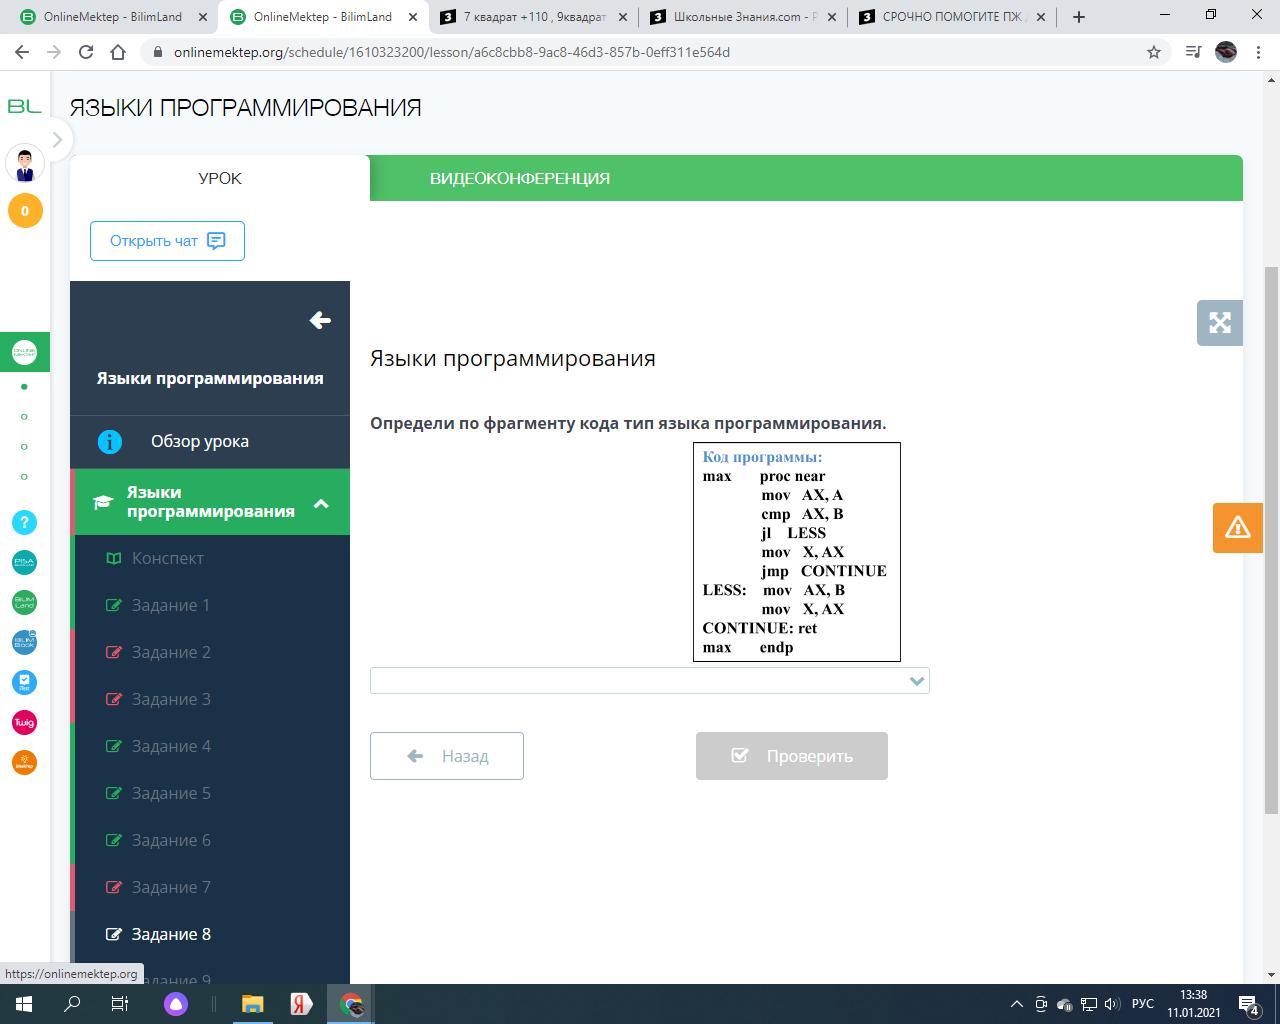
Task: Open File Explorer from the taskbar
Action: [253, 1004]
